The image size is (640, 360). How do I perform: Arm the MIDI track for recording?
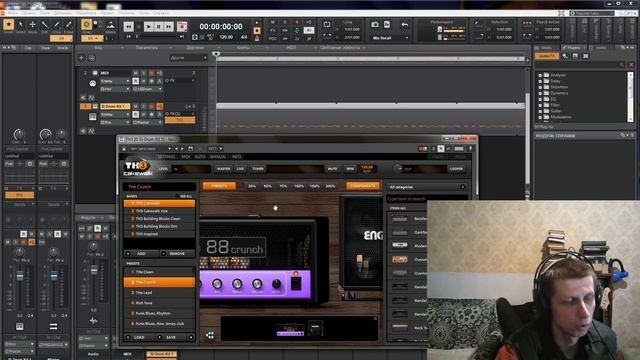click(151, 73)
